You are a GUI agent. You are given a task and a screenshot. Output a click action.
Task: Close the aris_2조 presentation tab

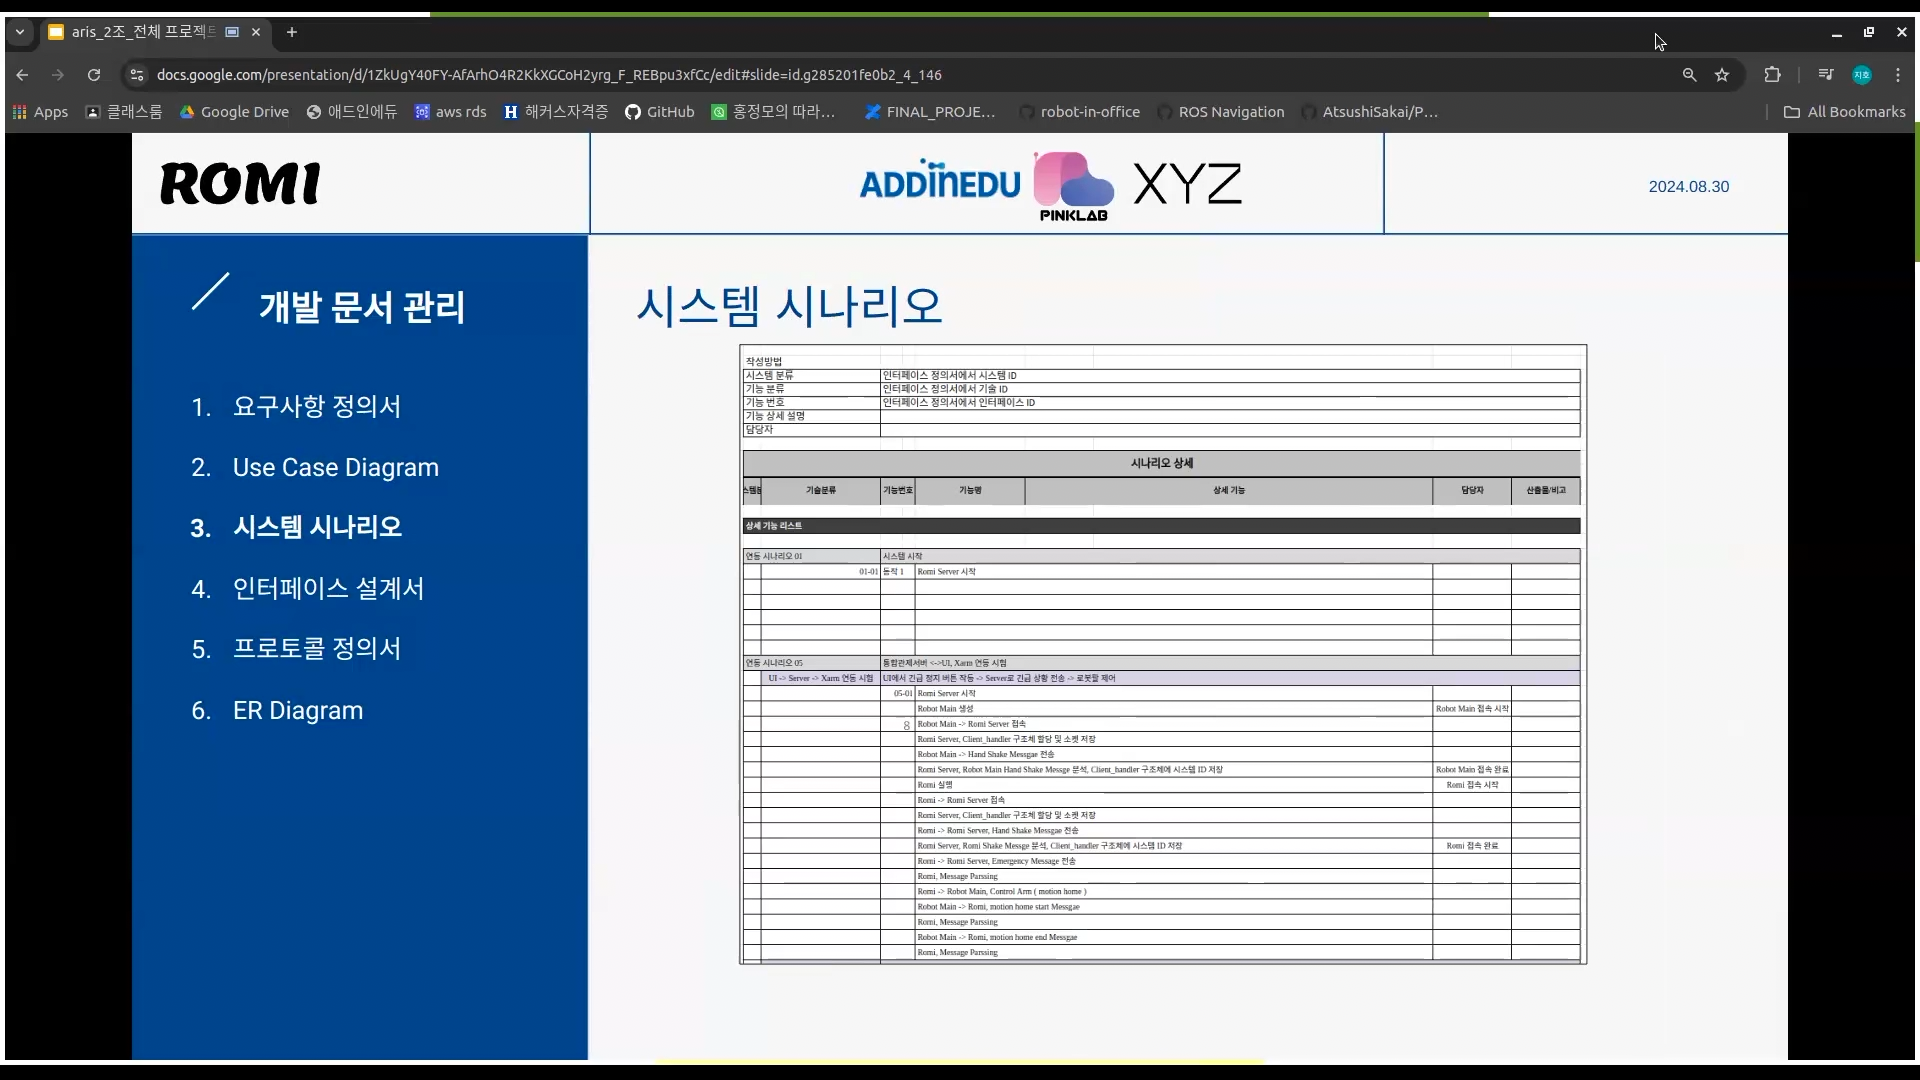(256, 32)
